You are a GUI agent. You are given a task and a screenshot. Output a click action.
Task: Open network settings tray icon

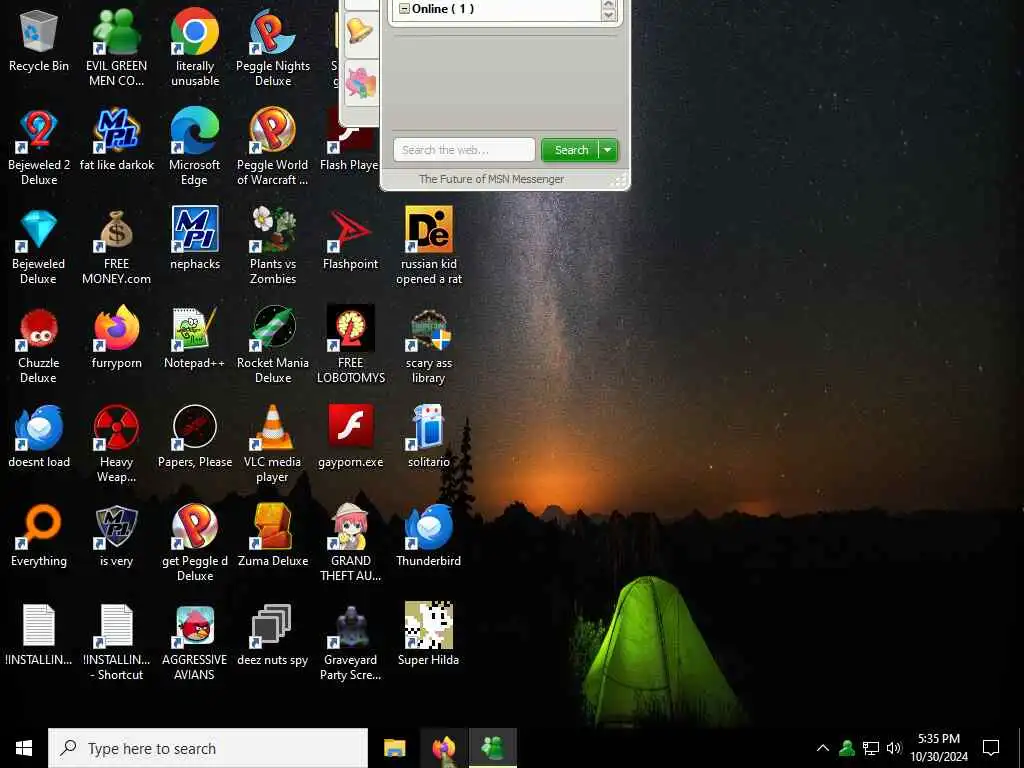click(x=871, y=748)
